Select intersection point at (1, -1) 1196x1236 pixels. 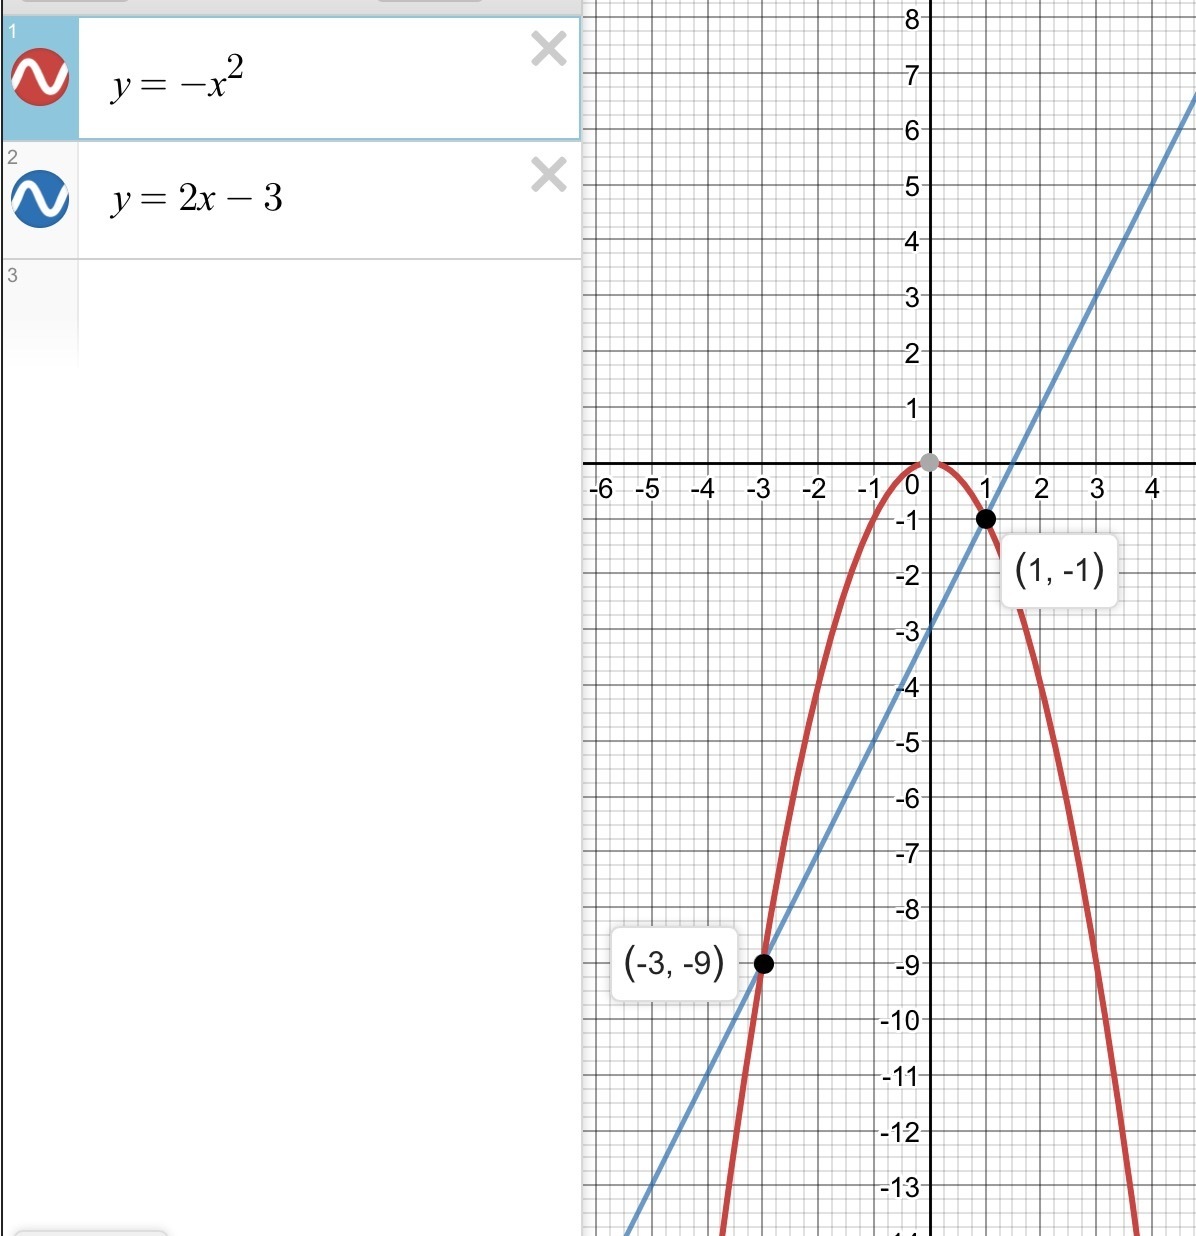(x=985, y=519)
